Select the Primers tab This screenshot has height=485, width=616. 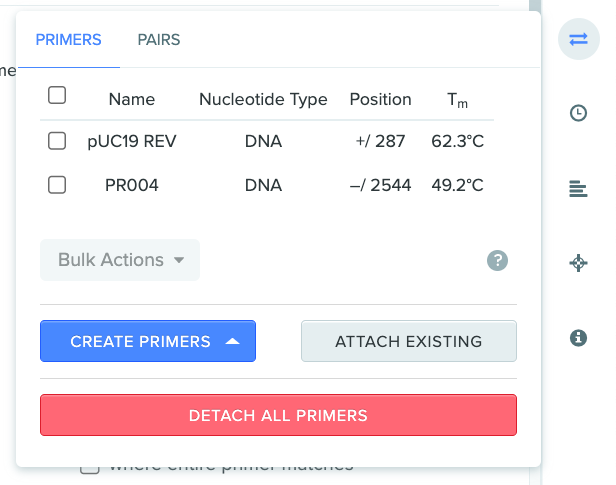click(68, 40)
